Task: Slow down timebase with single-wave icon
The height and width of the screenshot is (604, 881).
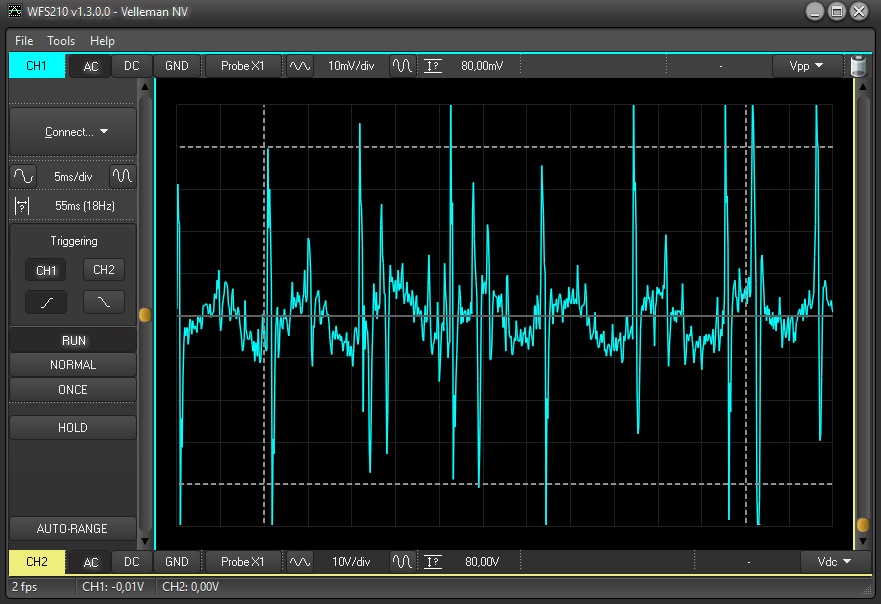Action: pyautogui.click(x=24, y=176)
